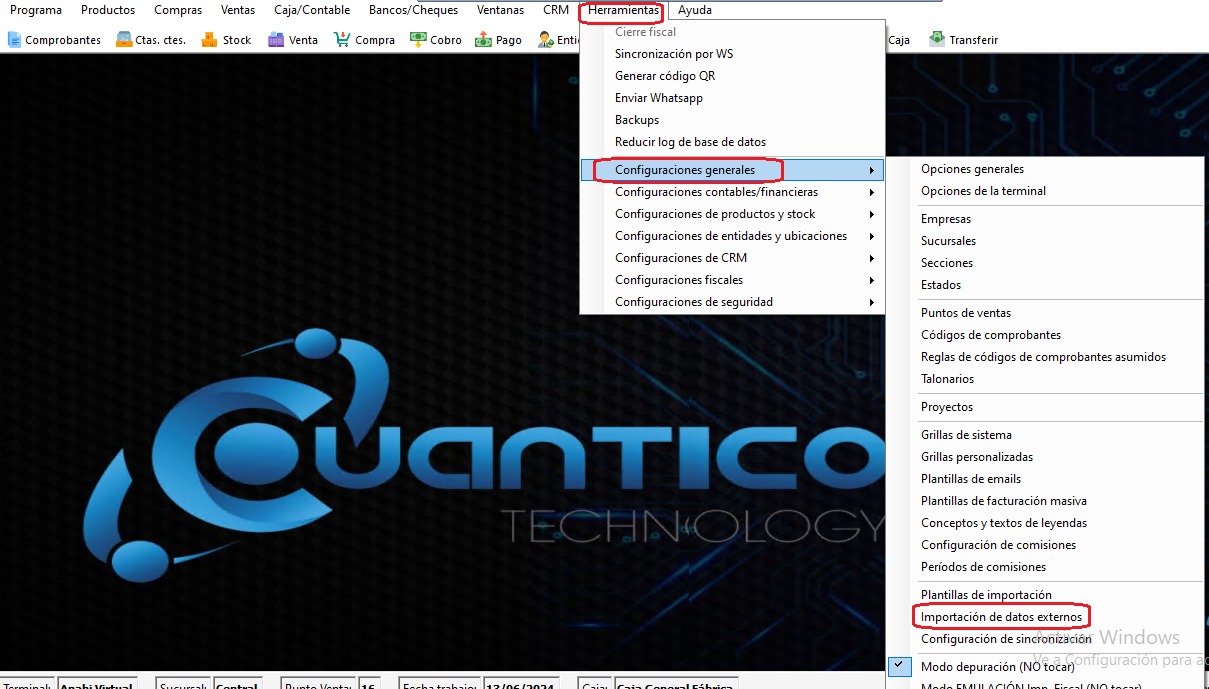The image size is (1209, 689).
Task: Choose Enviar Whatsapp from Herramientas menu
Action: [658, 98]
